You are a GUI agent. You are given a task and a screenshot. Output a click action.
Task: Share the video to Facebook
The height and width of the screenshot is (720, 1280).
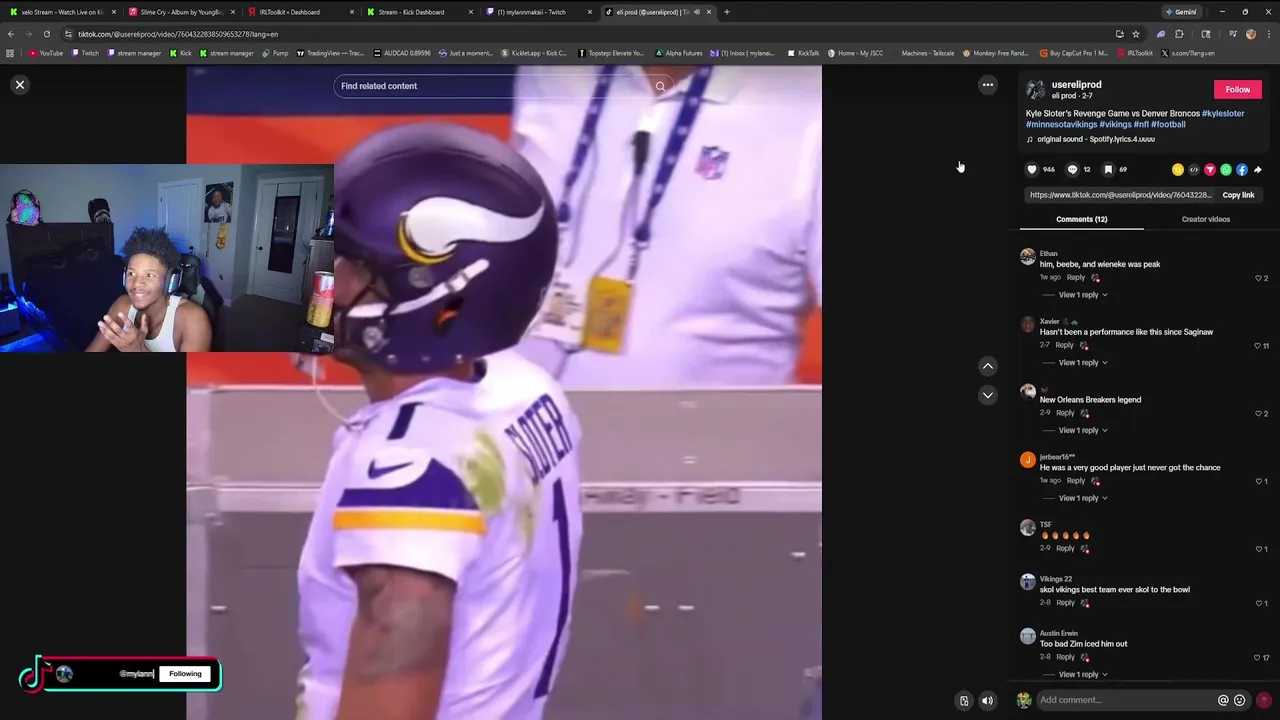tap(1242, 170)
